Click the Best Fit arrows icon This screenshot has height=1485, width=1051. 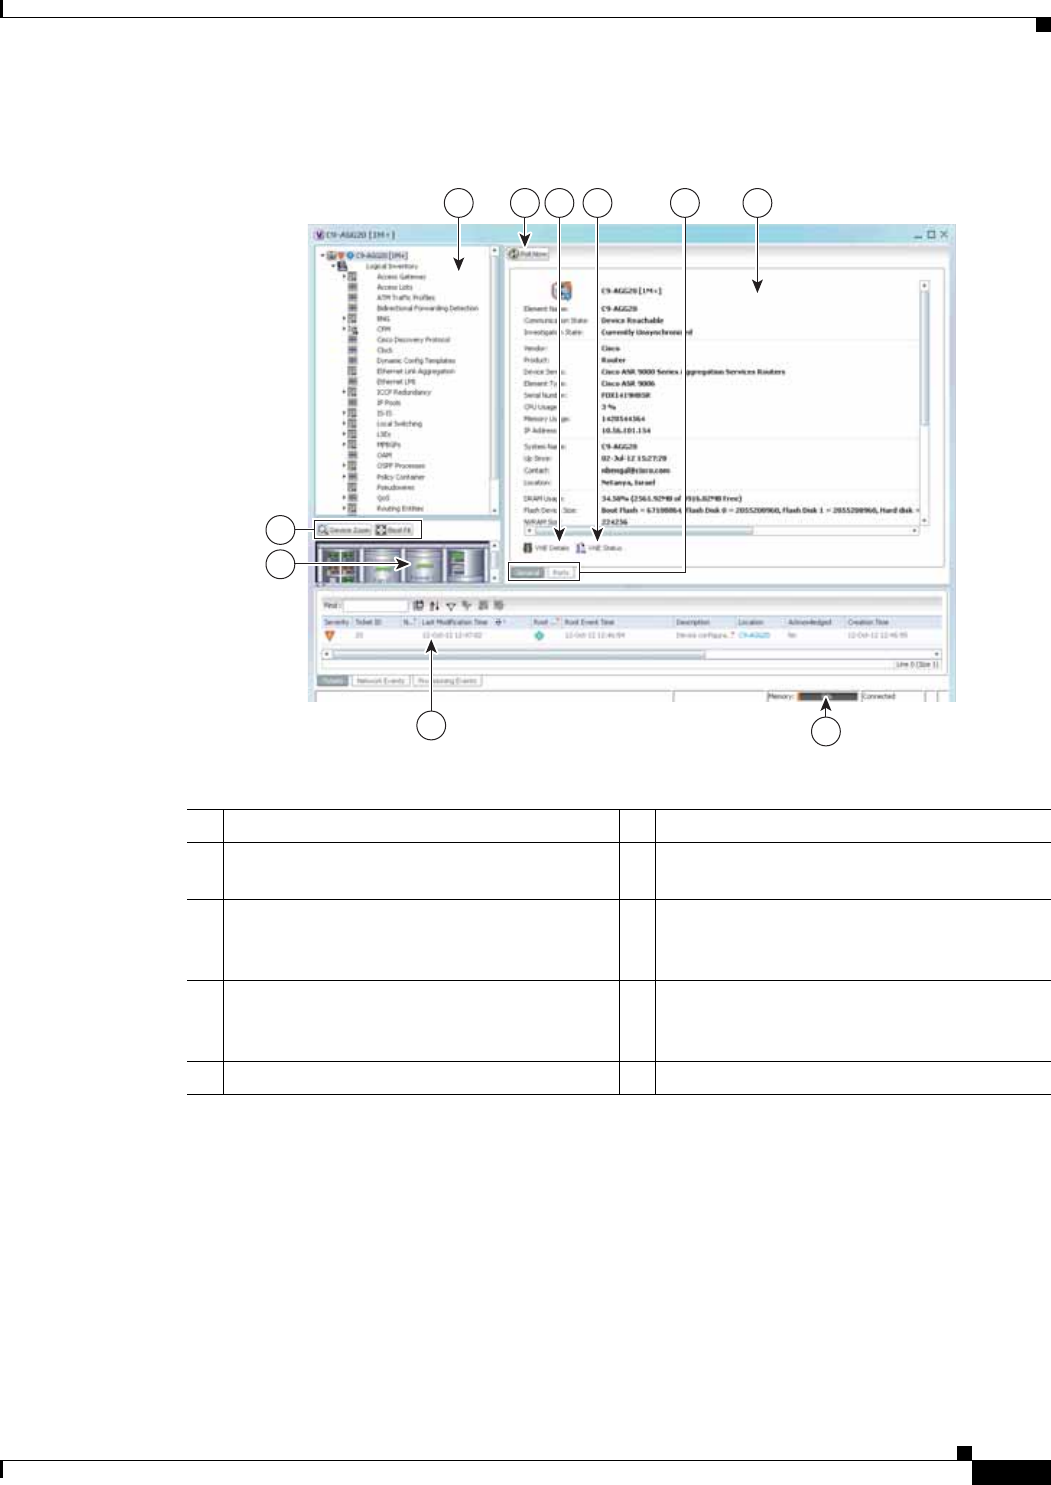point(381,530)
